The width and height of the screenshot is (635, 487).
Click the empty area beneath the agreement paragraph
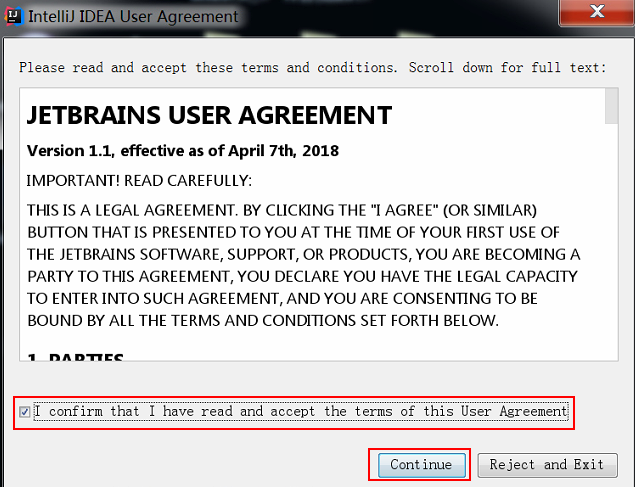point(316,339)
